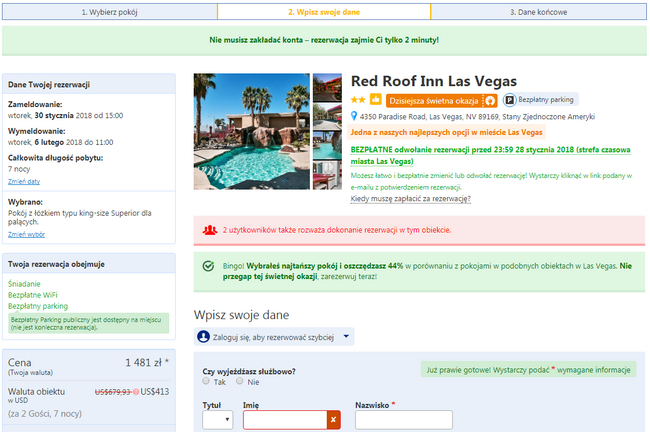This screenshot has height=432, width=650.
Task: Click the Zmień datę link
Action: [24, 182]
